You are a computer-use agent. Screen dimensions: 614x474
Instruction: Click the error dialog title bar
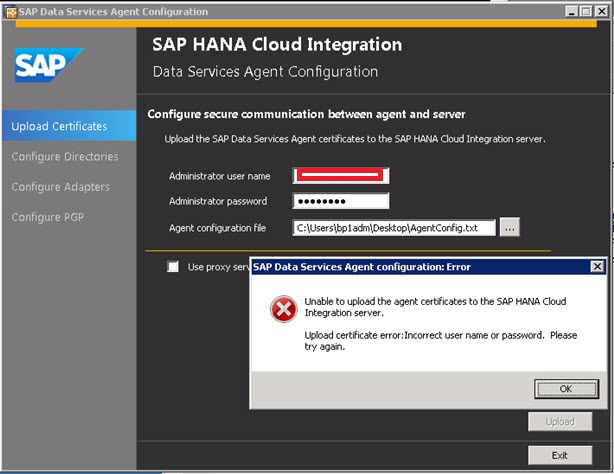tap(421, 267)
